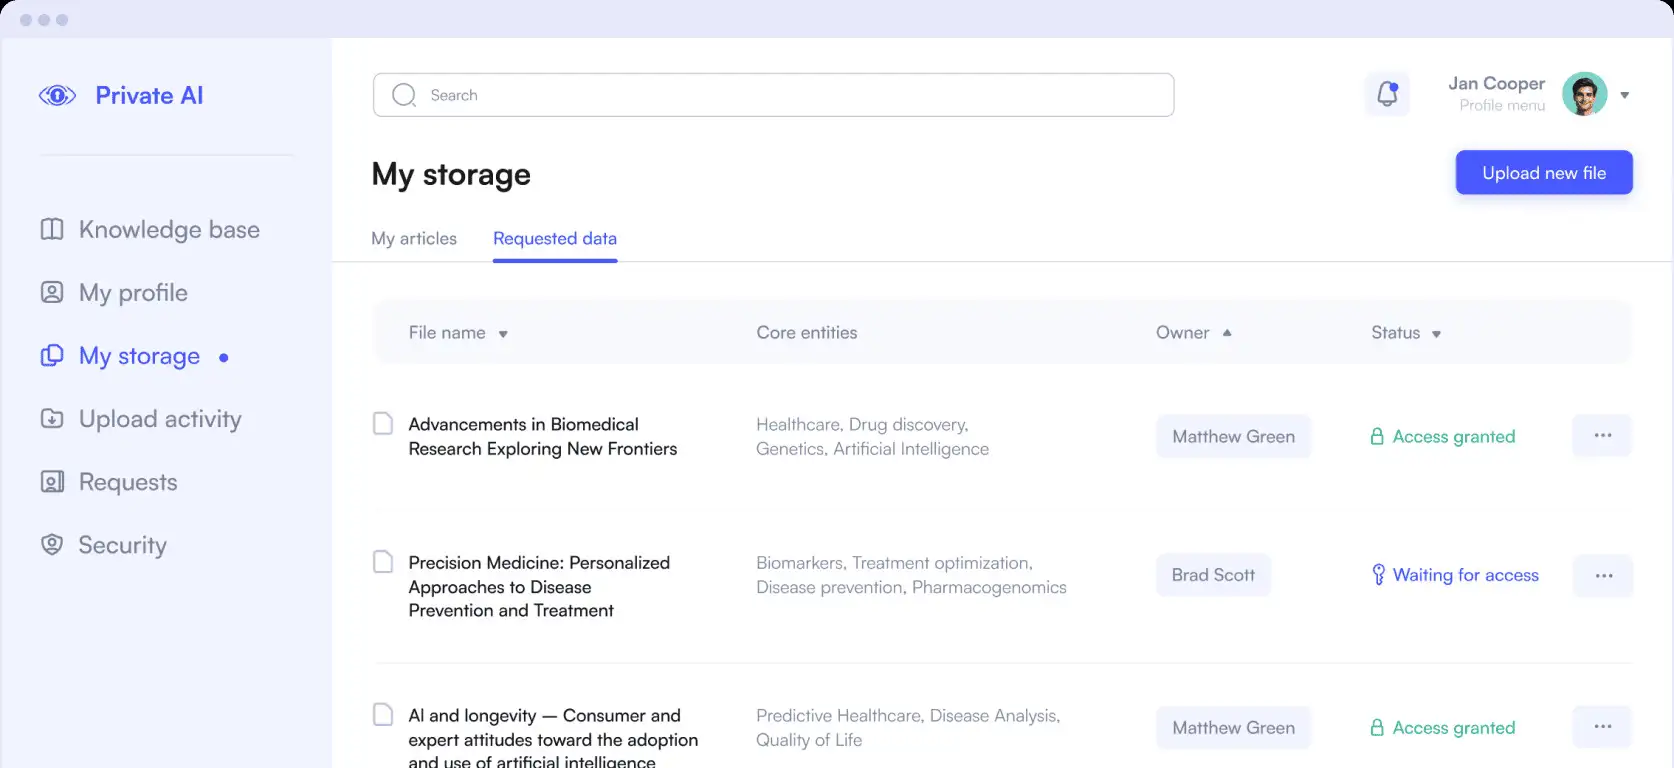This screenshot has width=1674, height=768.
Task: Click the Private AI eye logo
Action: tap(57, 96)
